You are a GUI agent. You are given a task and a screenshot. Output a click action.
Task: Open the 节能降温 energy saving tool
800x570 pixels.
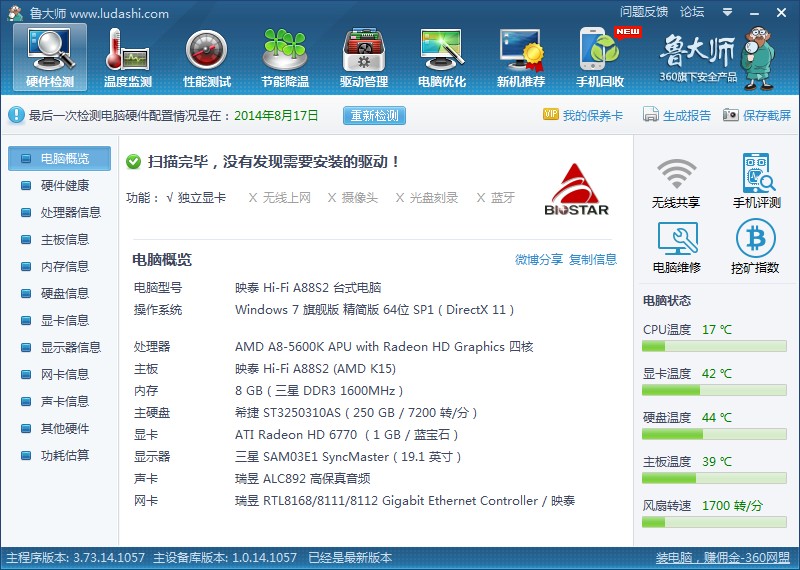click(x=285, y=58)
